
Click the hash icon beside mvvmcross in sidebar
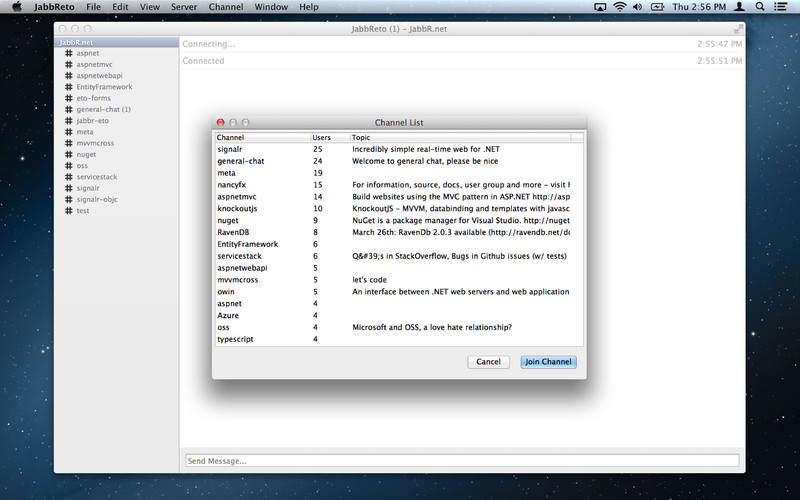(68, 143)
